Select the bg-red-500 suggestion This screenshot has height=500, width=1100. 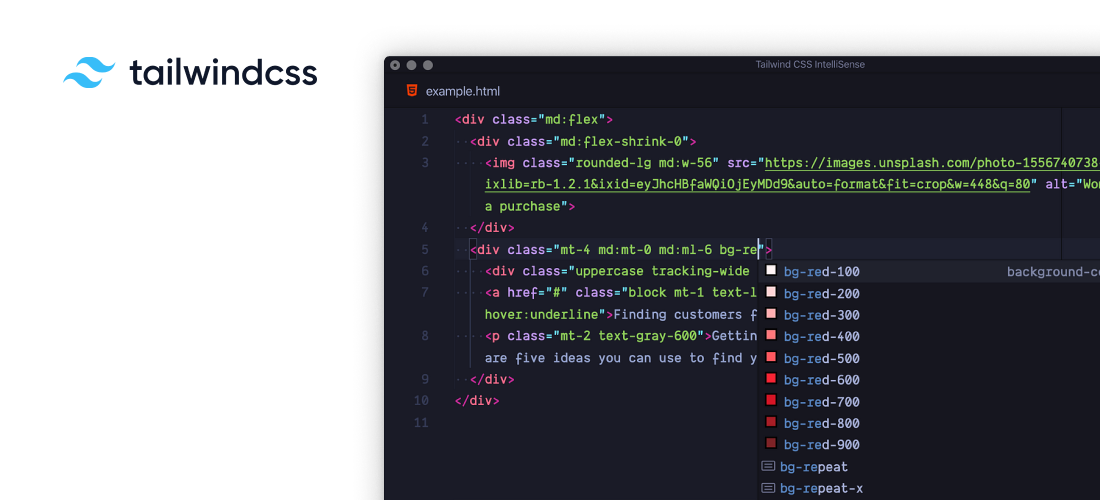(929, 358)
